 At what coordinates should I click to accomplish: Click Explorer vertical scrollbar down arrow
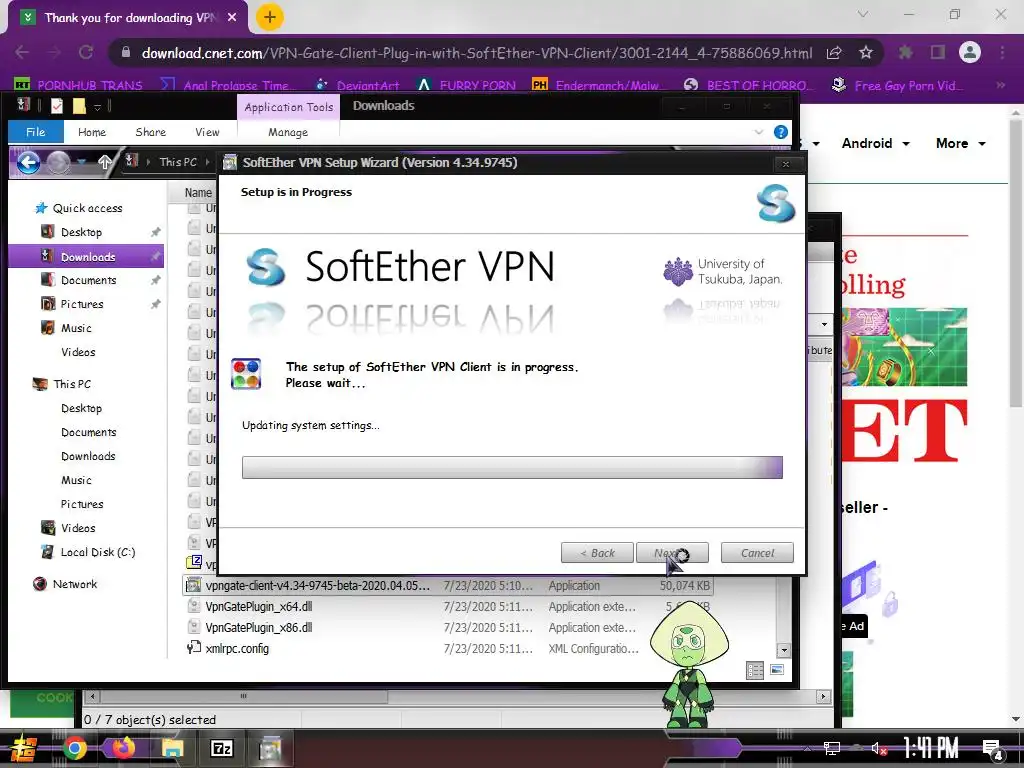(x=784, y=650)
